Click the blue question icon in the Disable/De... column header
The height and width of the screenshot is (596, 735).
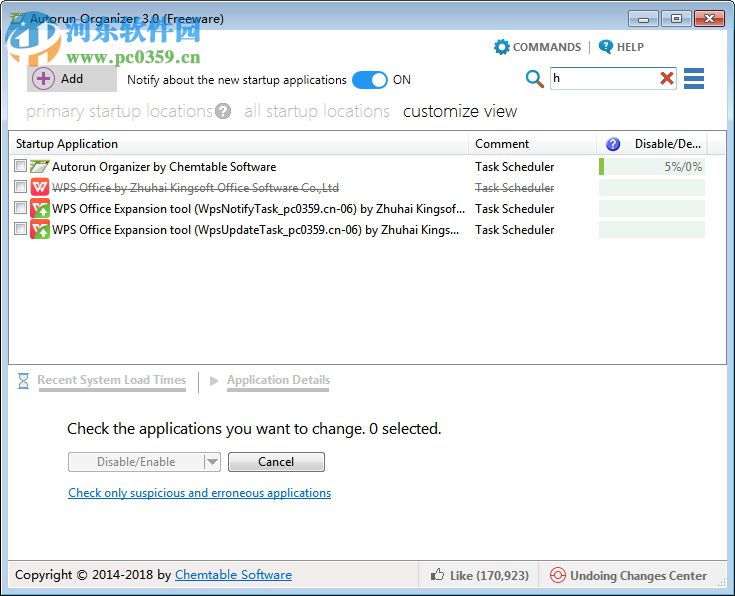pyautogui.click(x=613, y=144)
